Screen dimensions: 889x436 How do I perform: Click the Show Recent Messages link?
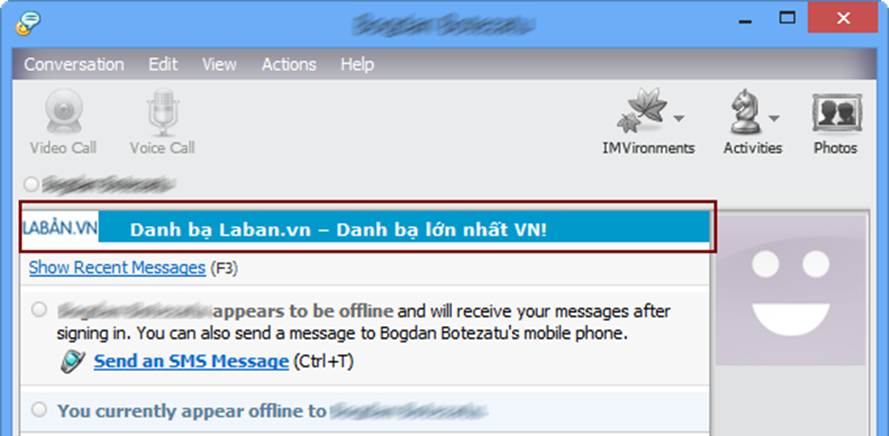tap(117, 268)
